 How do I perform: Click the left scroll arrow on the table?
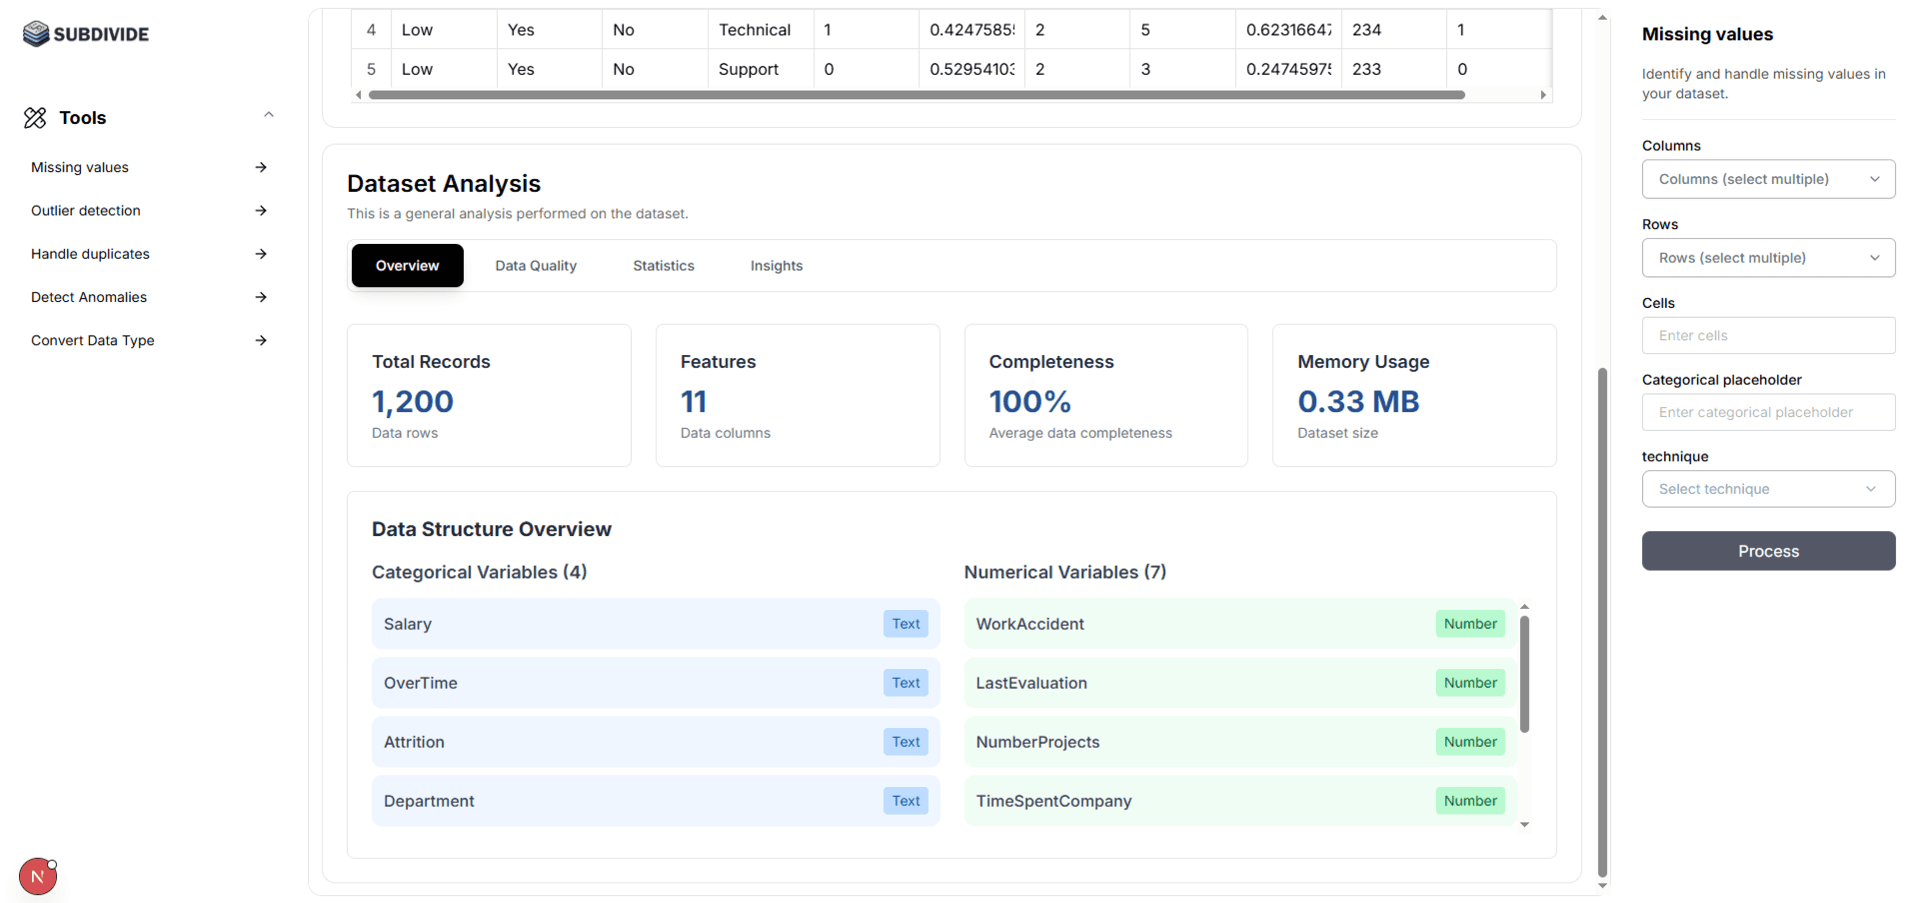(x=358, y=94)
